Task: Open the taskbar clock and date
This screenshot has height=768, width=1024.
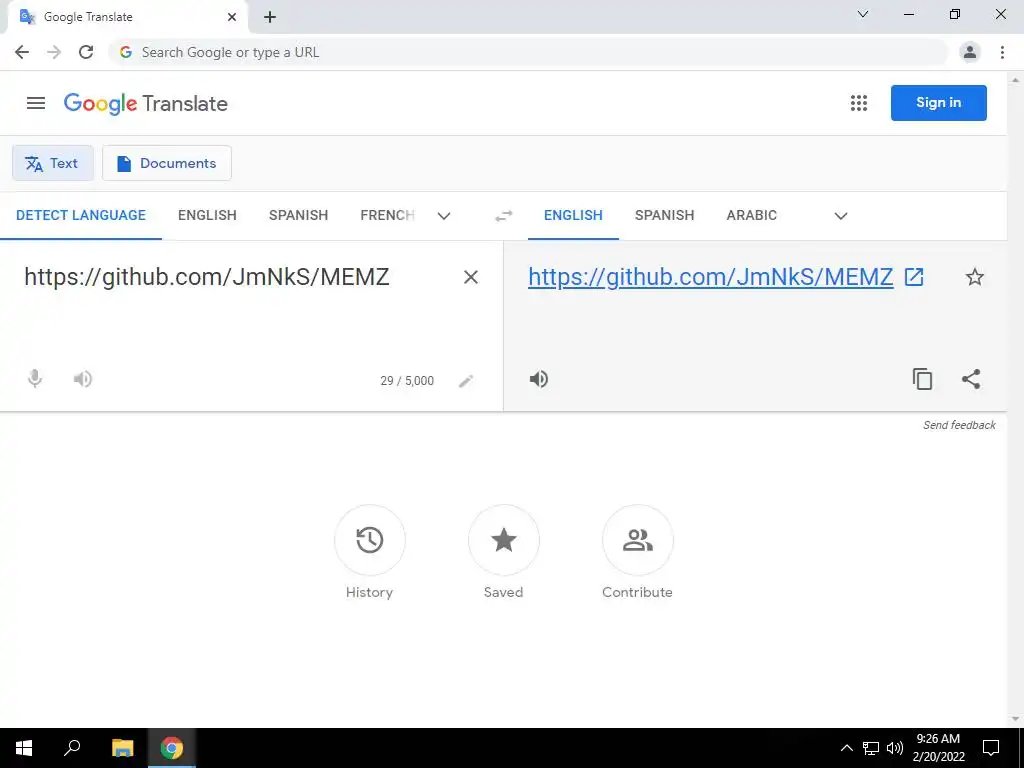Action: 938,748
